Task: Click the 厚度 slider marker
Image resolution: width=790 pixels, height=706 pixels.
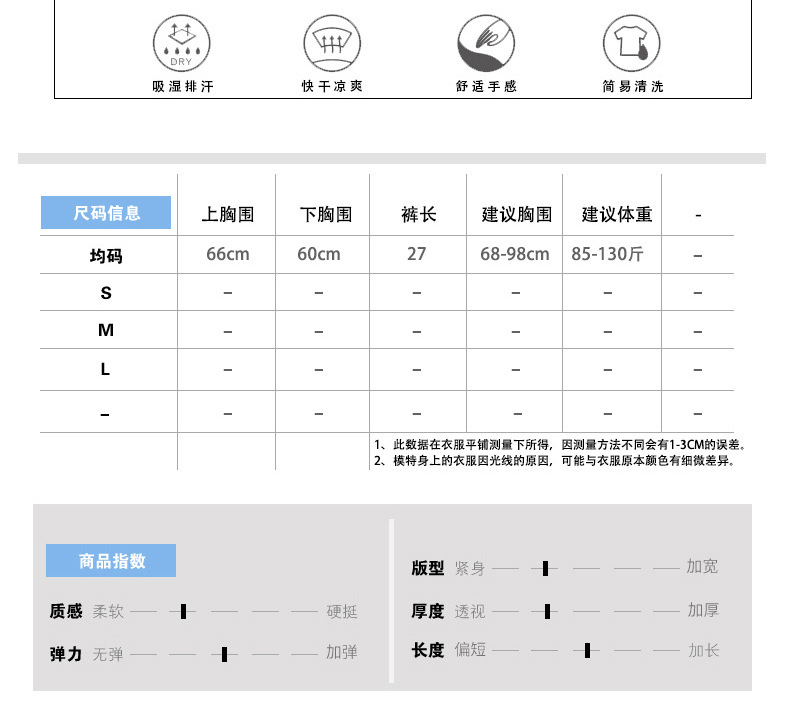Action: click(x=547, y=611)
